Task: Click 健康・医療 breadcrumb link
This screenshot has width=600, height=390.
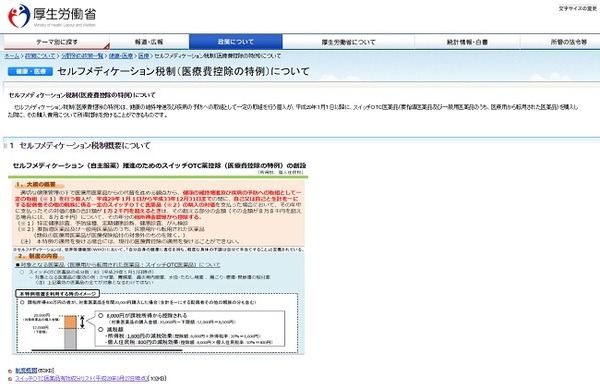Action: click(x=121, y=56)
